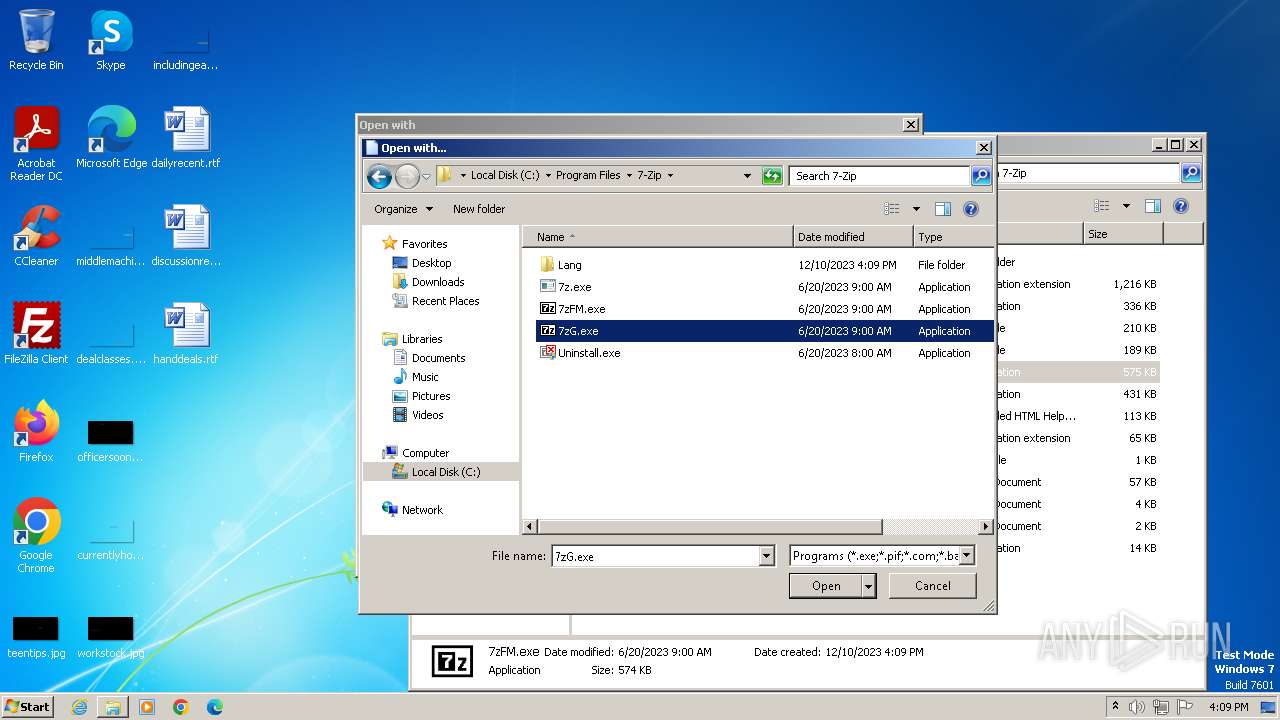This screenshot has width=1280, height=720.
Task: Select Uninstall.exe in file list
Action: point(589,353)
